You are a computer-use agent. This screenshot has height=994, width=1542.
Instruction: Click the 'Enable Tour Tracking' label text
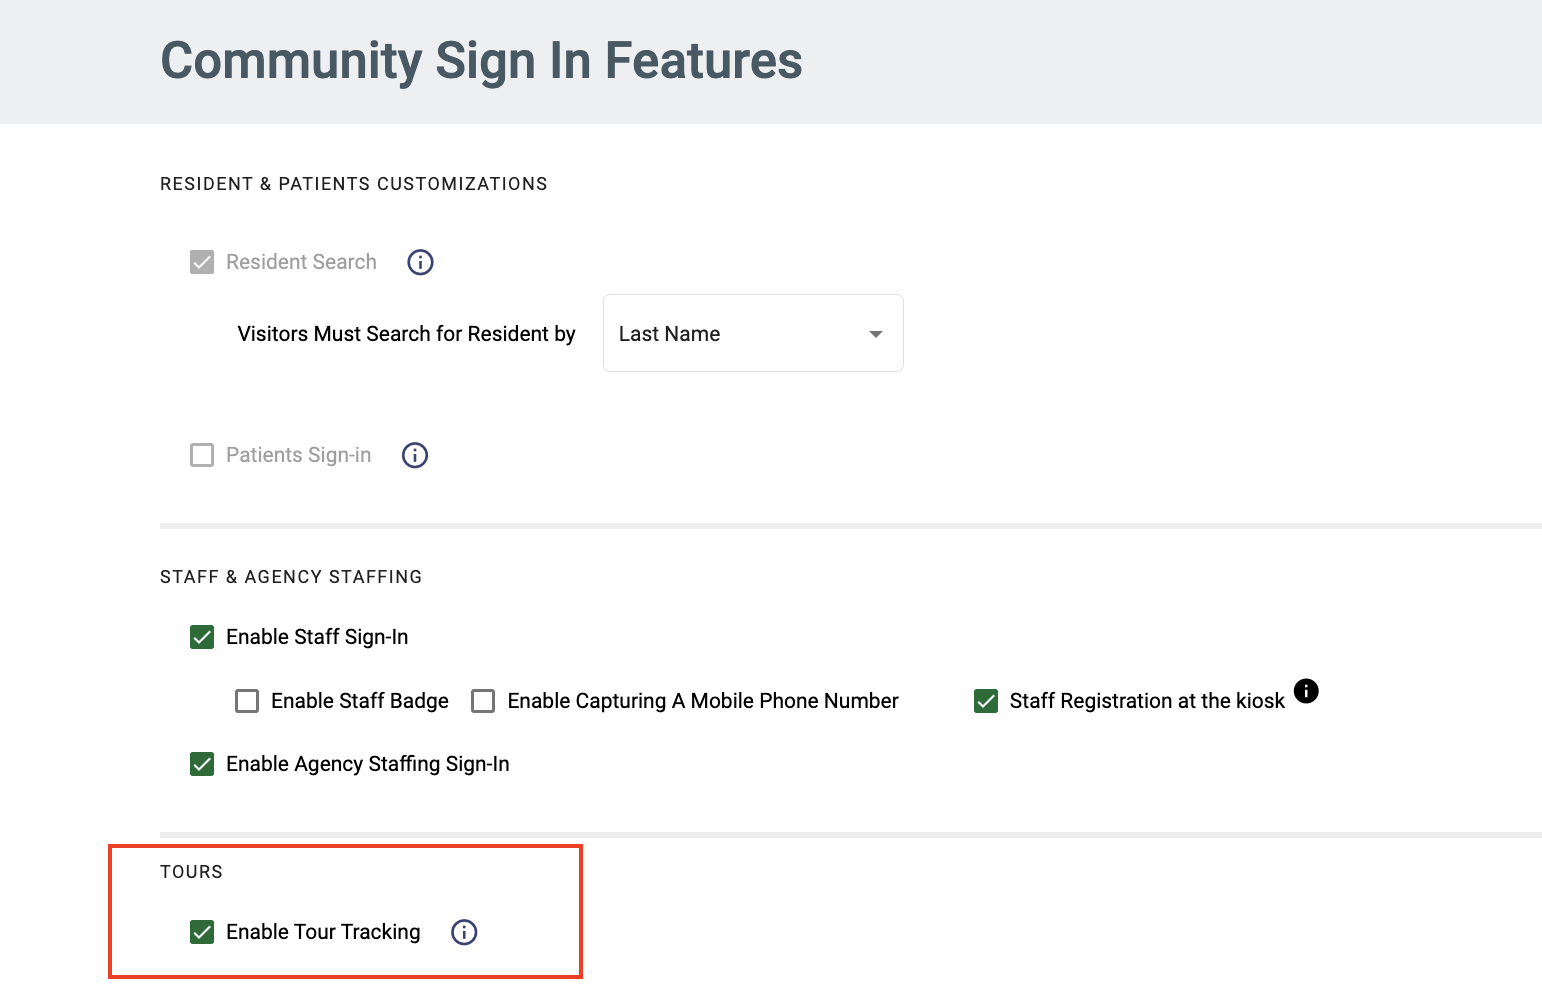[x=323, y=932]
